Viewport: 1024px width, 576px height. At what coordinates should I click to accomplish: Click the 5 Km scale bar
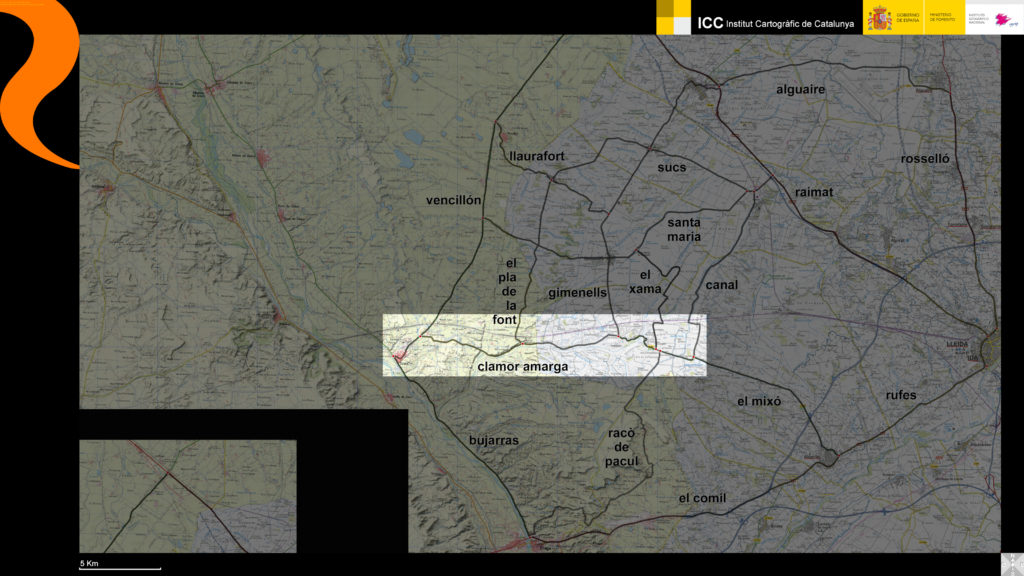tap(119, 565)
